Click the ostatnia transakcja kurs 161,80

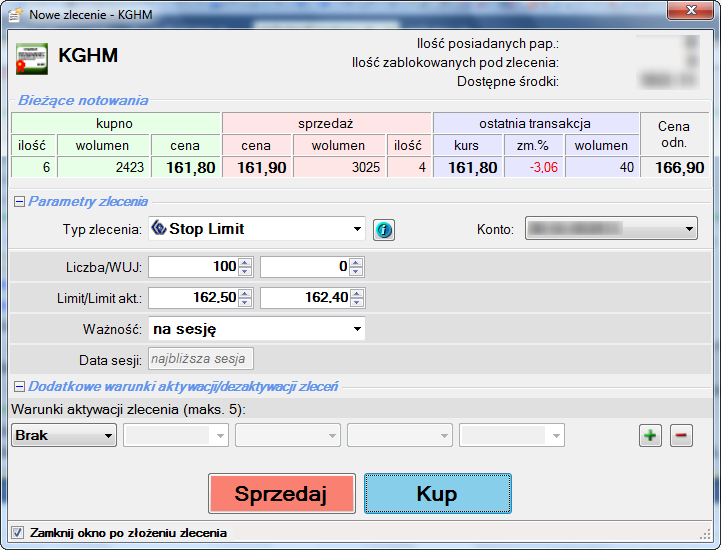tap(468, 167)
